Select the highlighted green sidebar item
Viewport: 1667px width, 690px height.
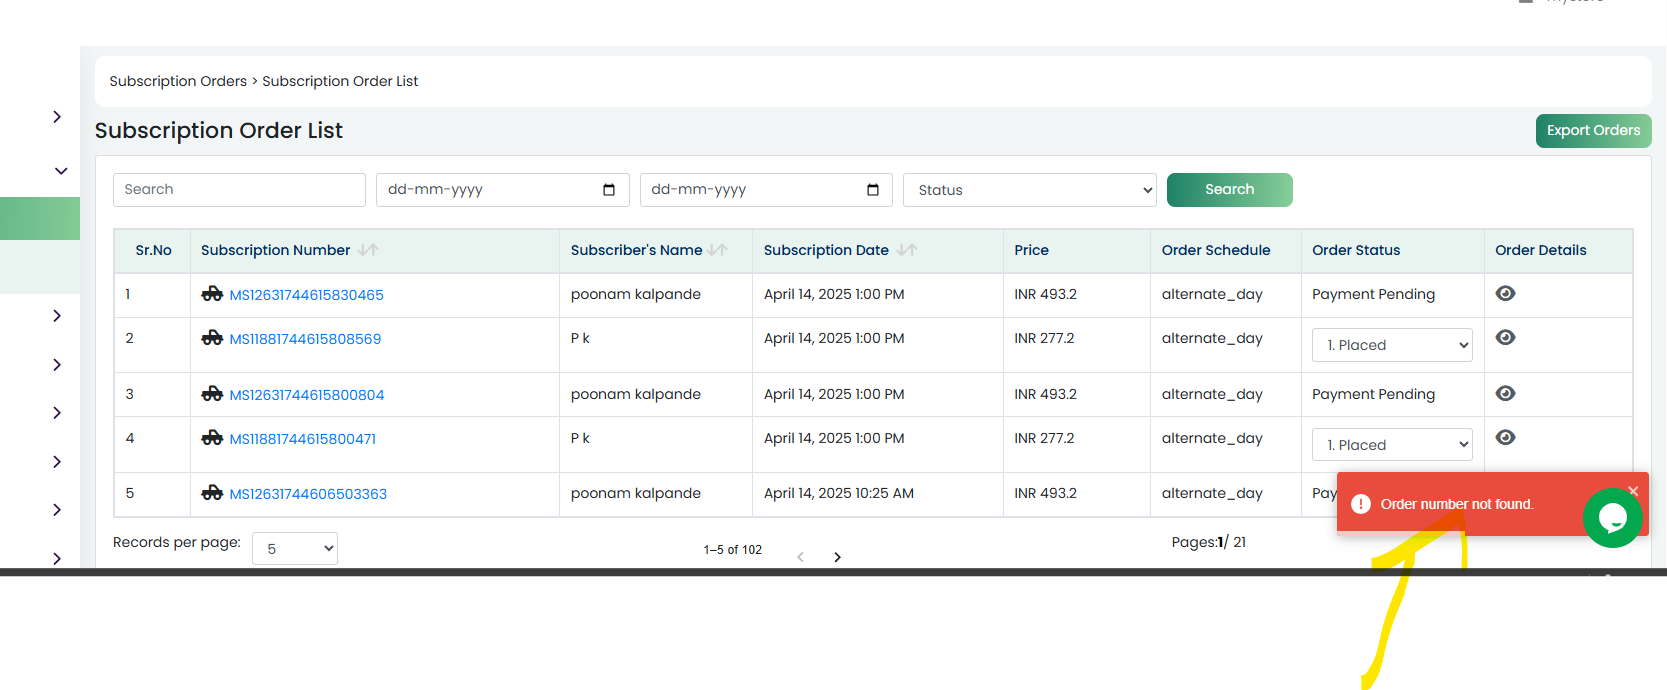[x=40, y=218]
